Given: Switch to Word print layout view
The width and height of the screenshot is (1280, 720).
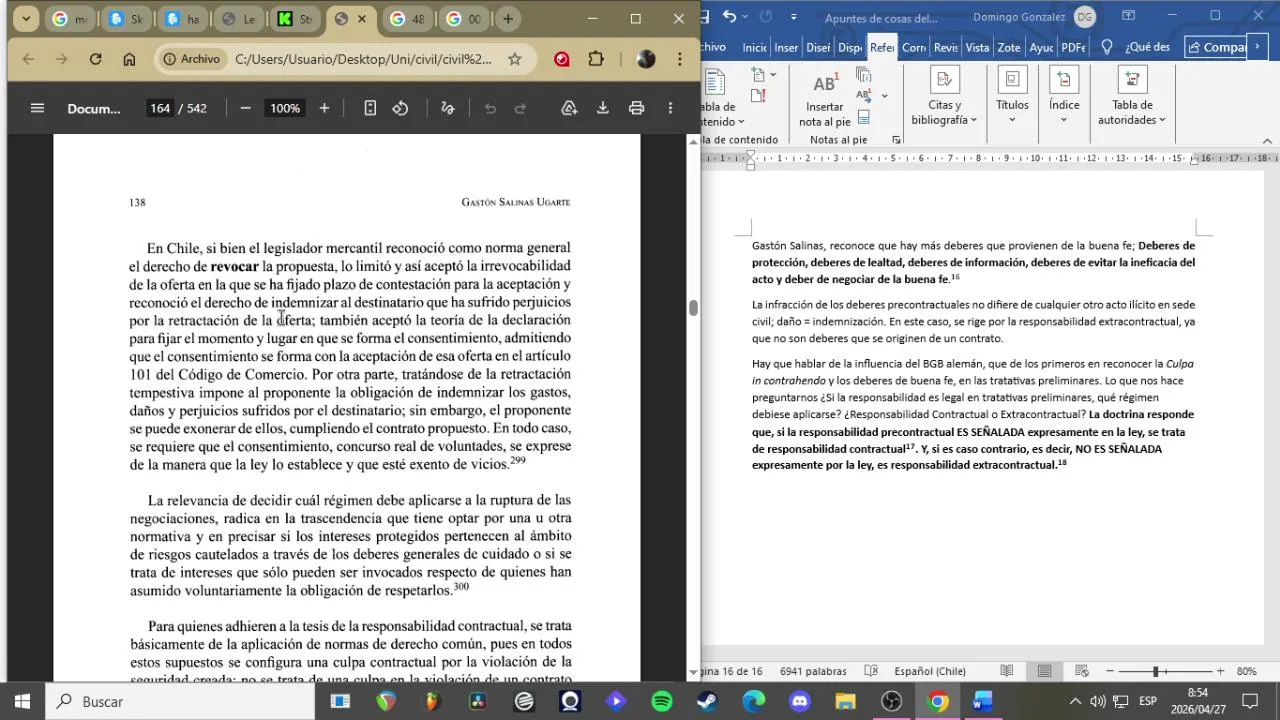Looking at the screenshot, I should pyautogui.click(x=1044, y=671).
